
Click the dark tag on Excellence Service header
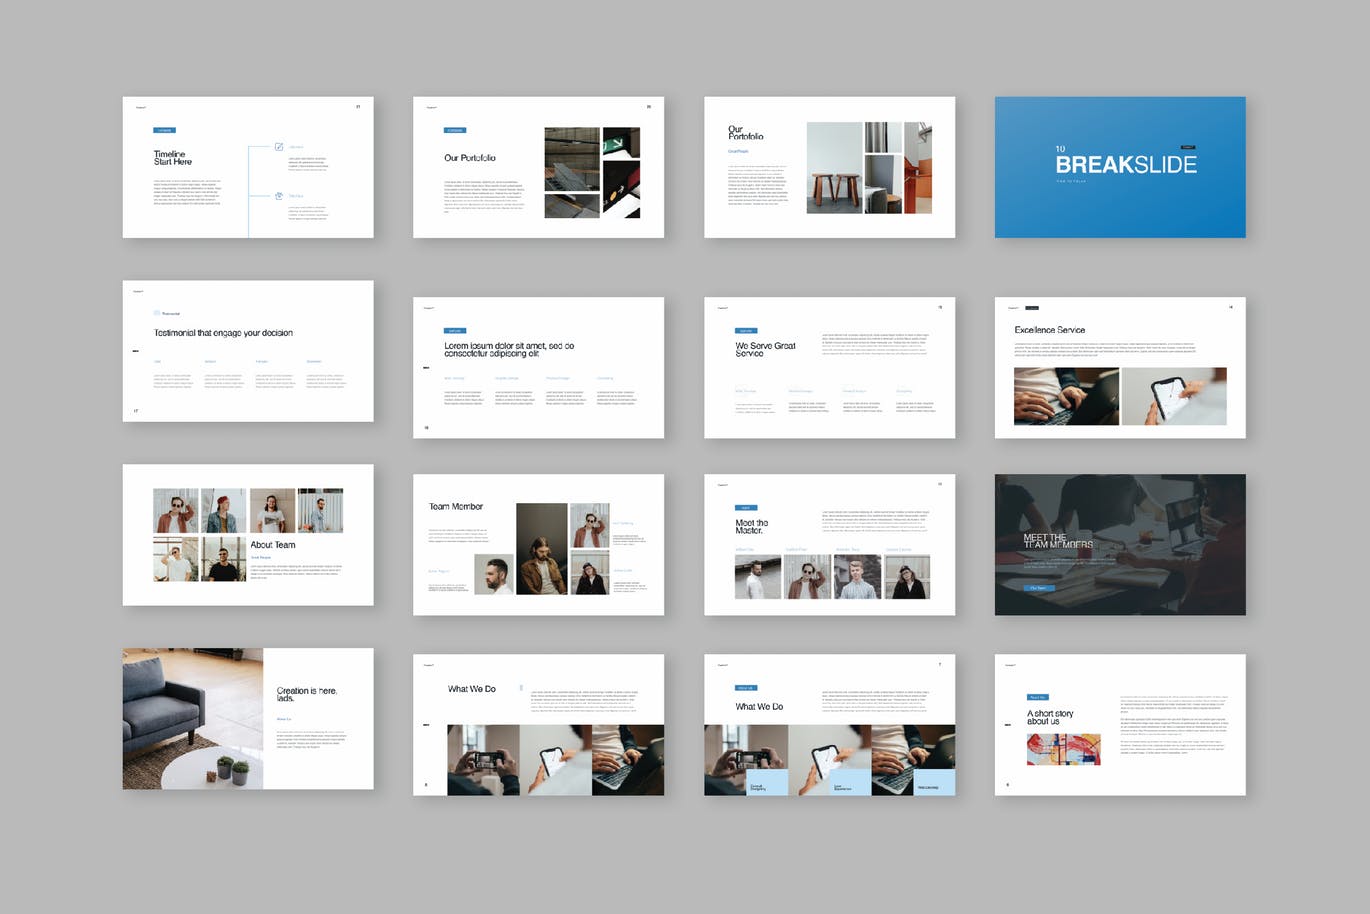tap(1032, 308)
